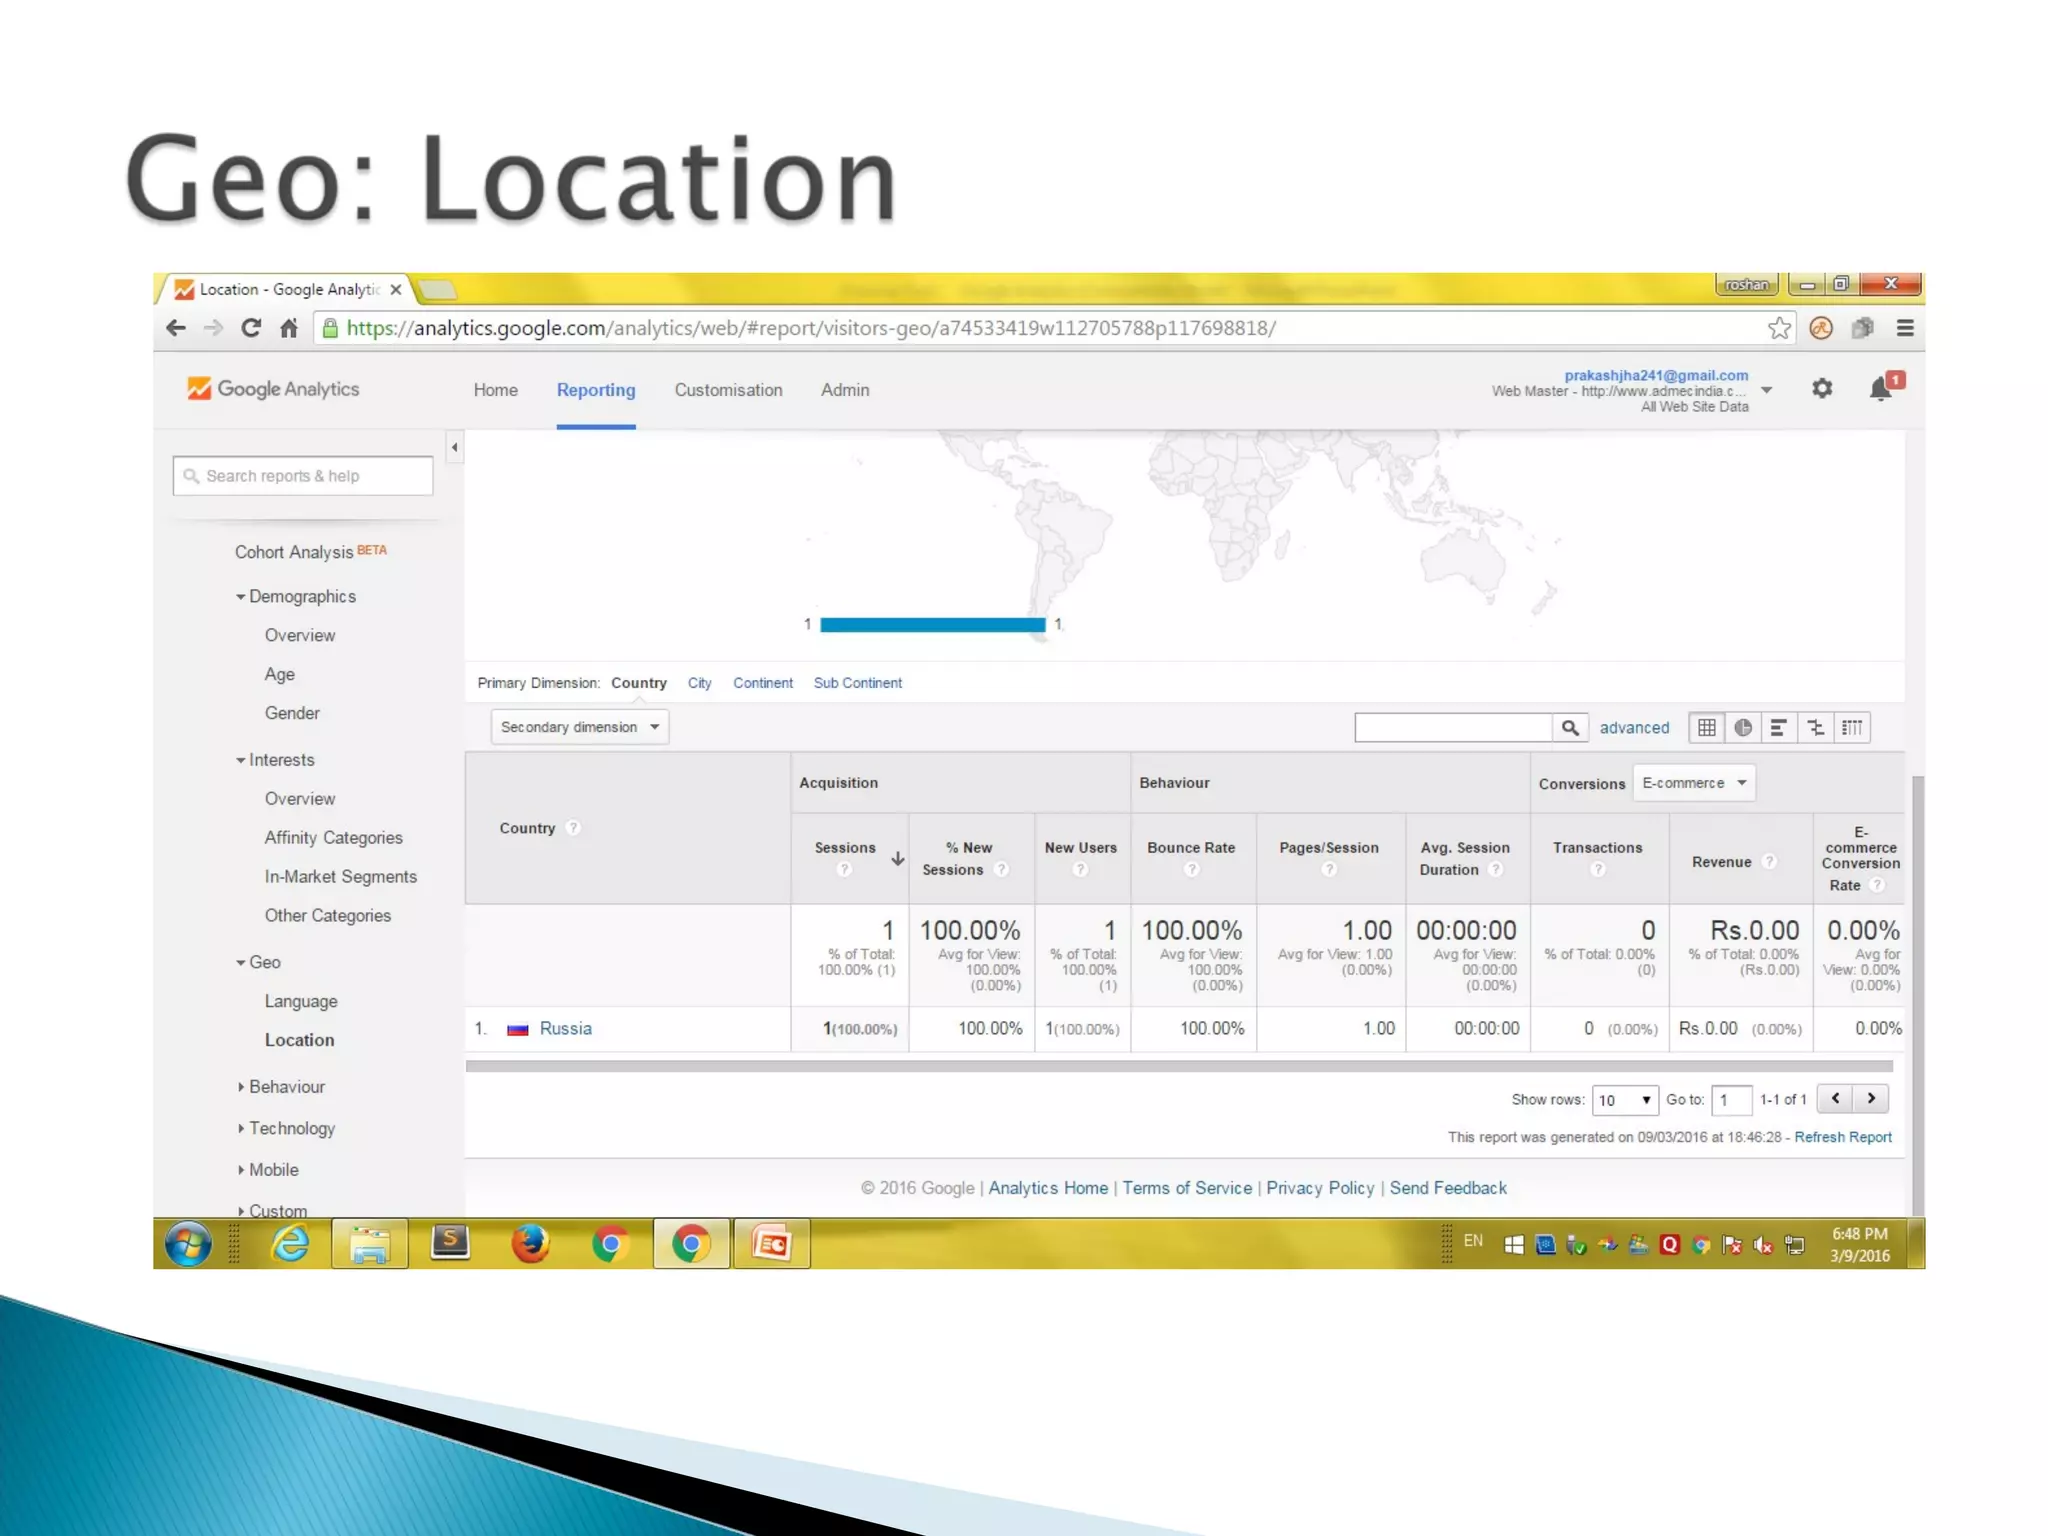Open the notifications bell icon
This screenshot has height=1536, width=2048.
[1881, 388]
